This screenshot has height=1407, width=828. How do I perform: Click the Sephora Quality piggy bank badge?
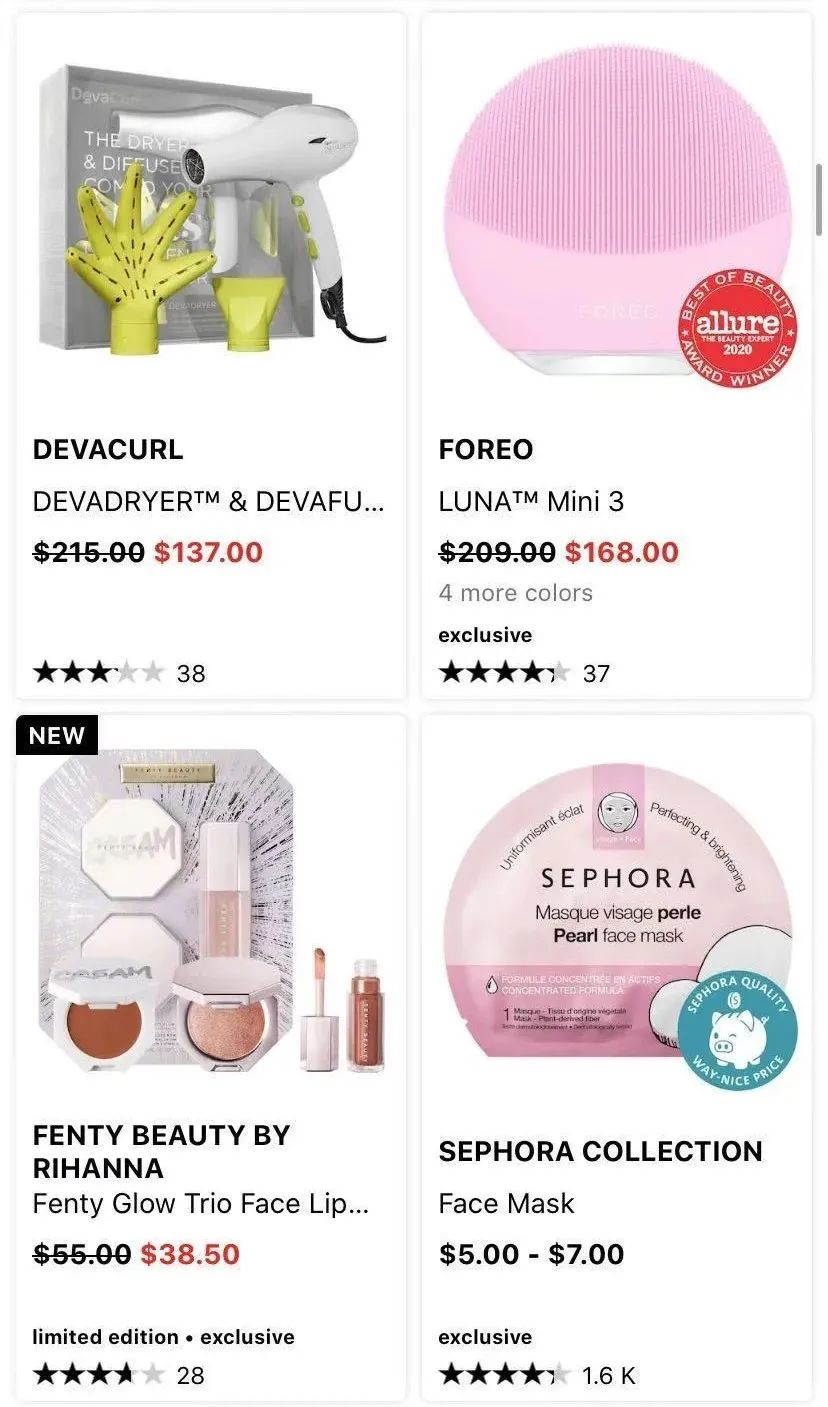point(737,1030)
